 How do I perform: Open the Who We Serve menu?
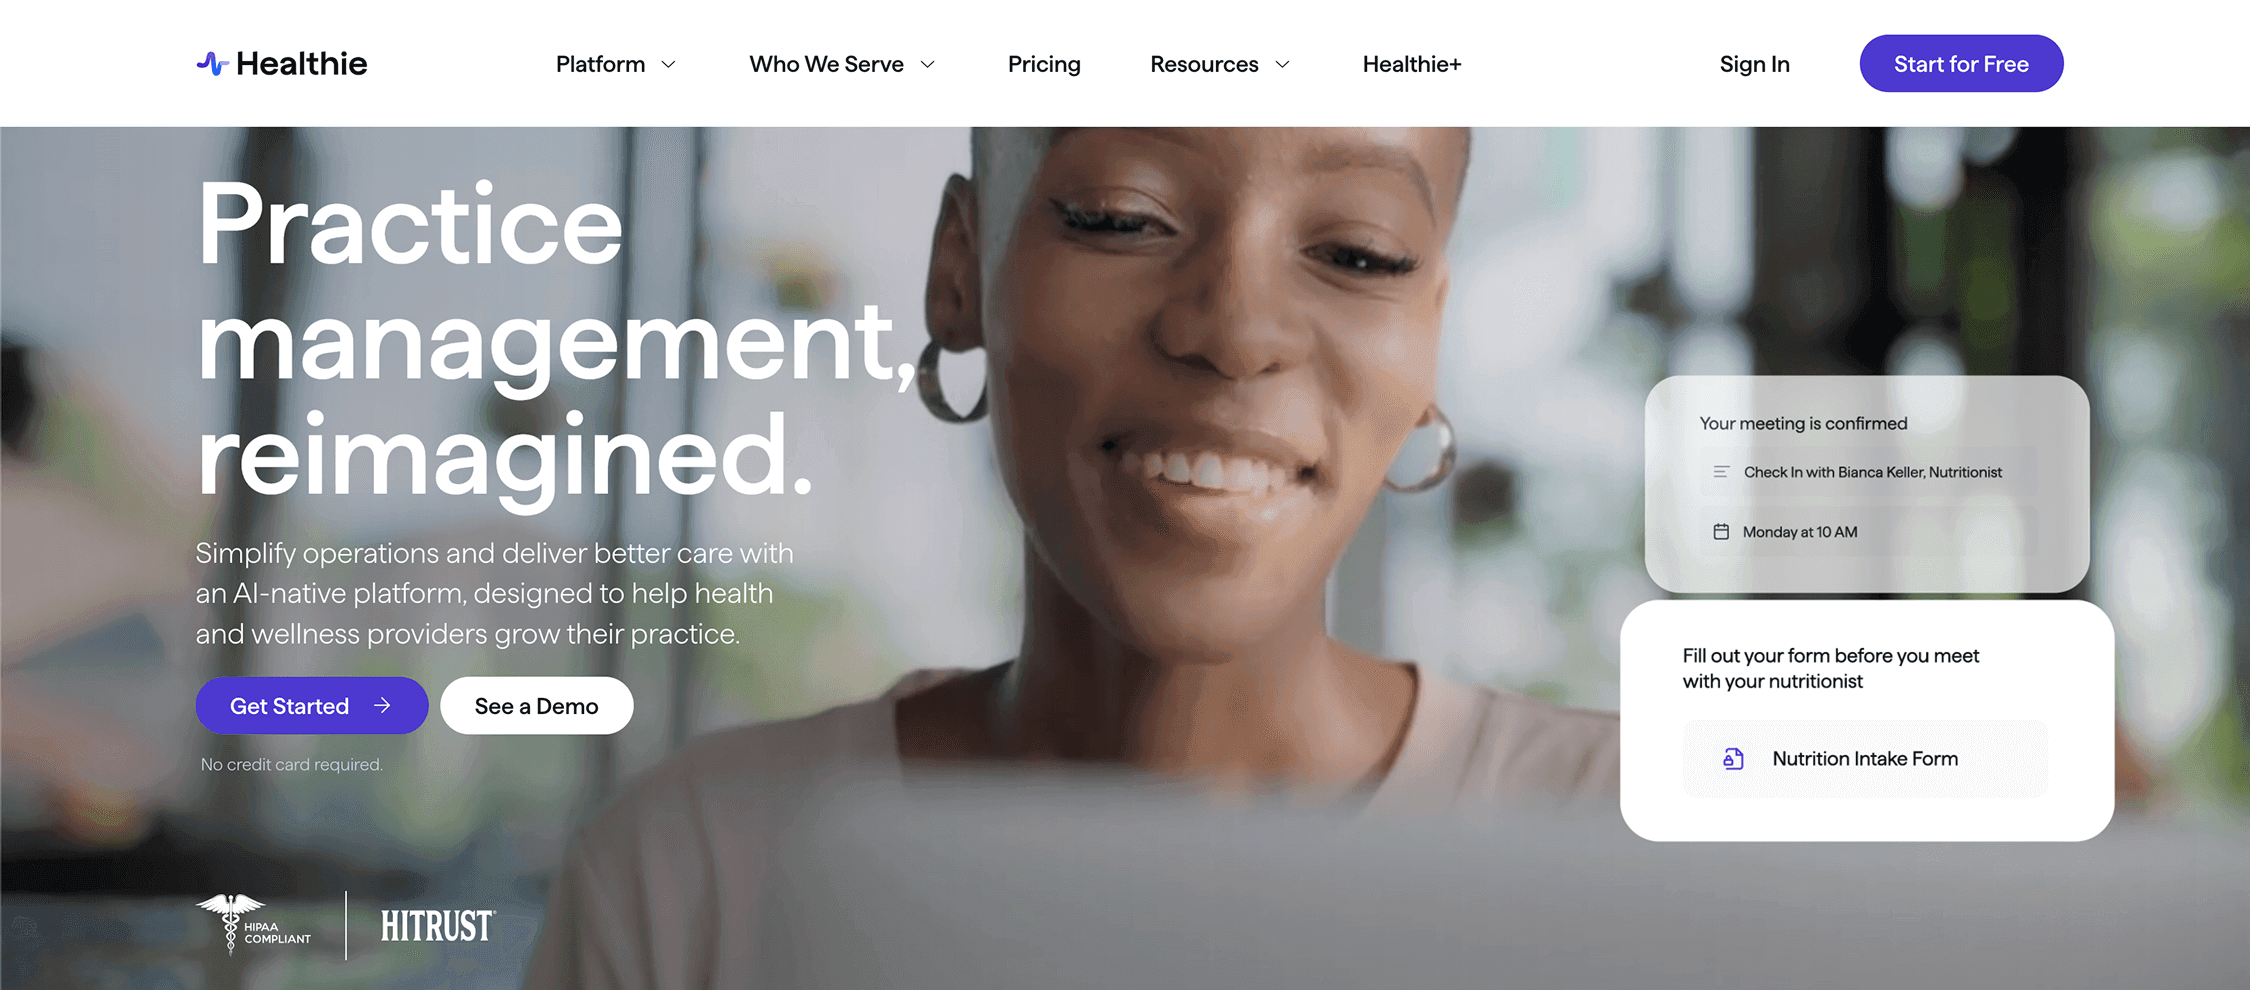826,64
